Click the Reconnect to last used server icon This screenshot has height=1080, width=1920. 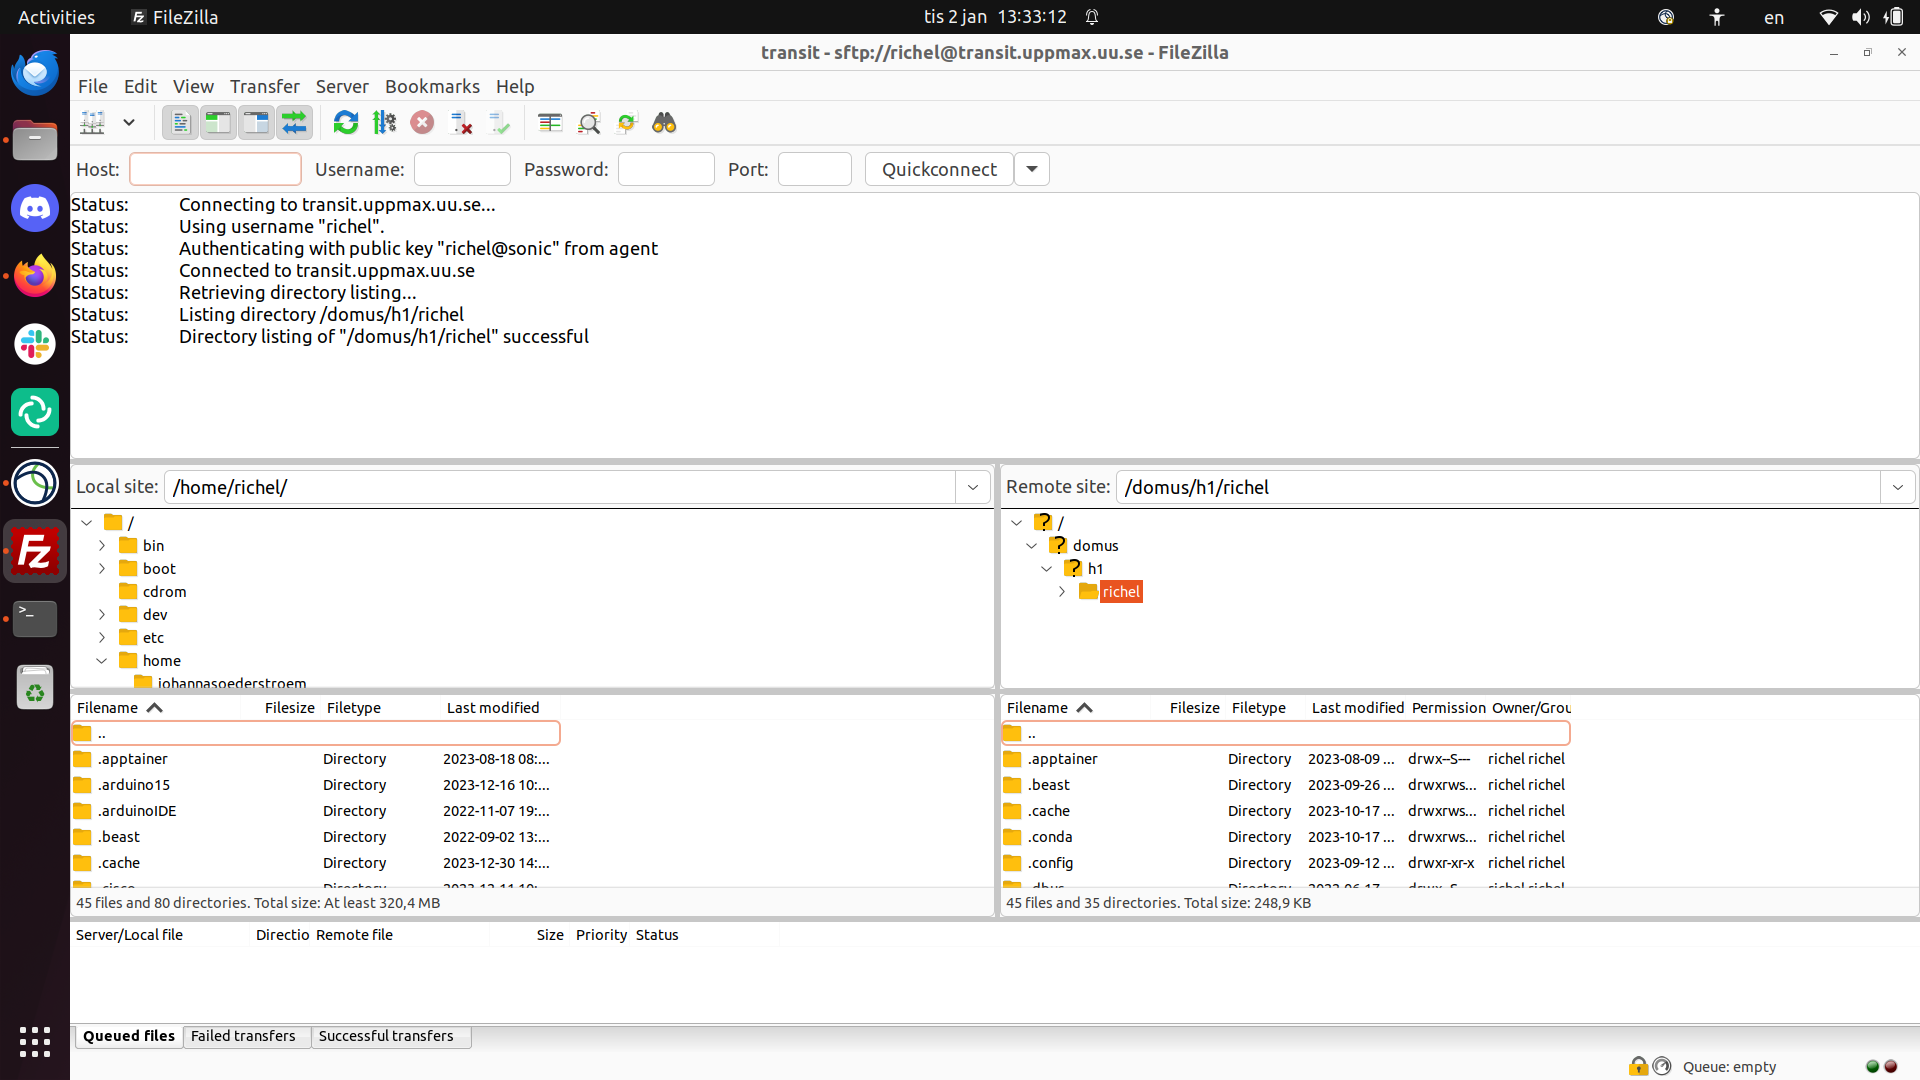tap(345, 121)
